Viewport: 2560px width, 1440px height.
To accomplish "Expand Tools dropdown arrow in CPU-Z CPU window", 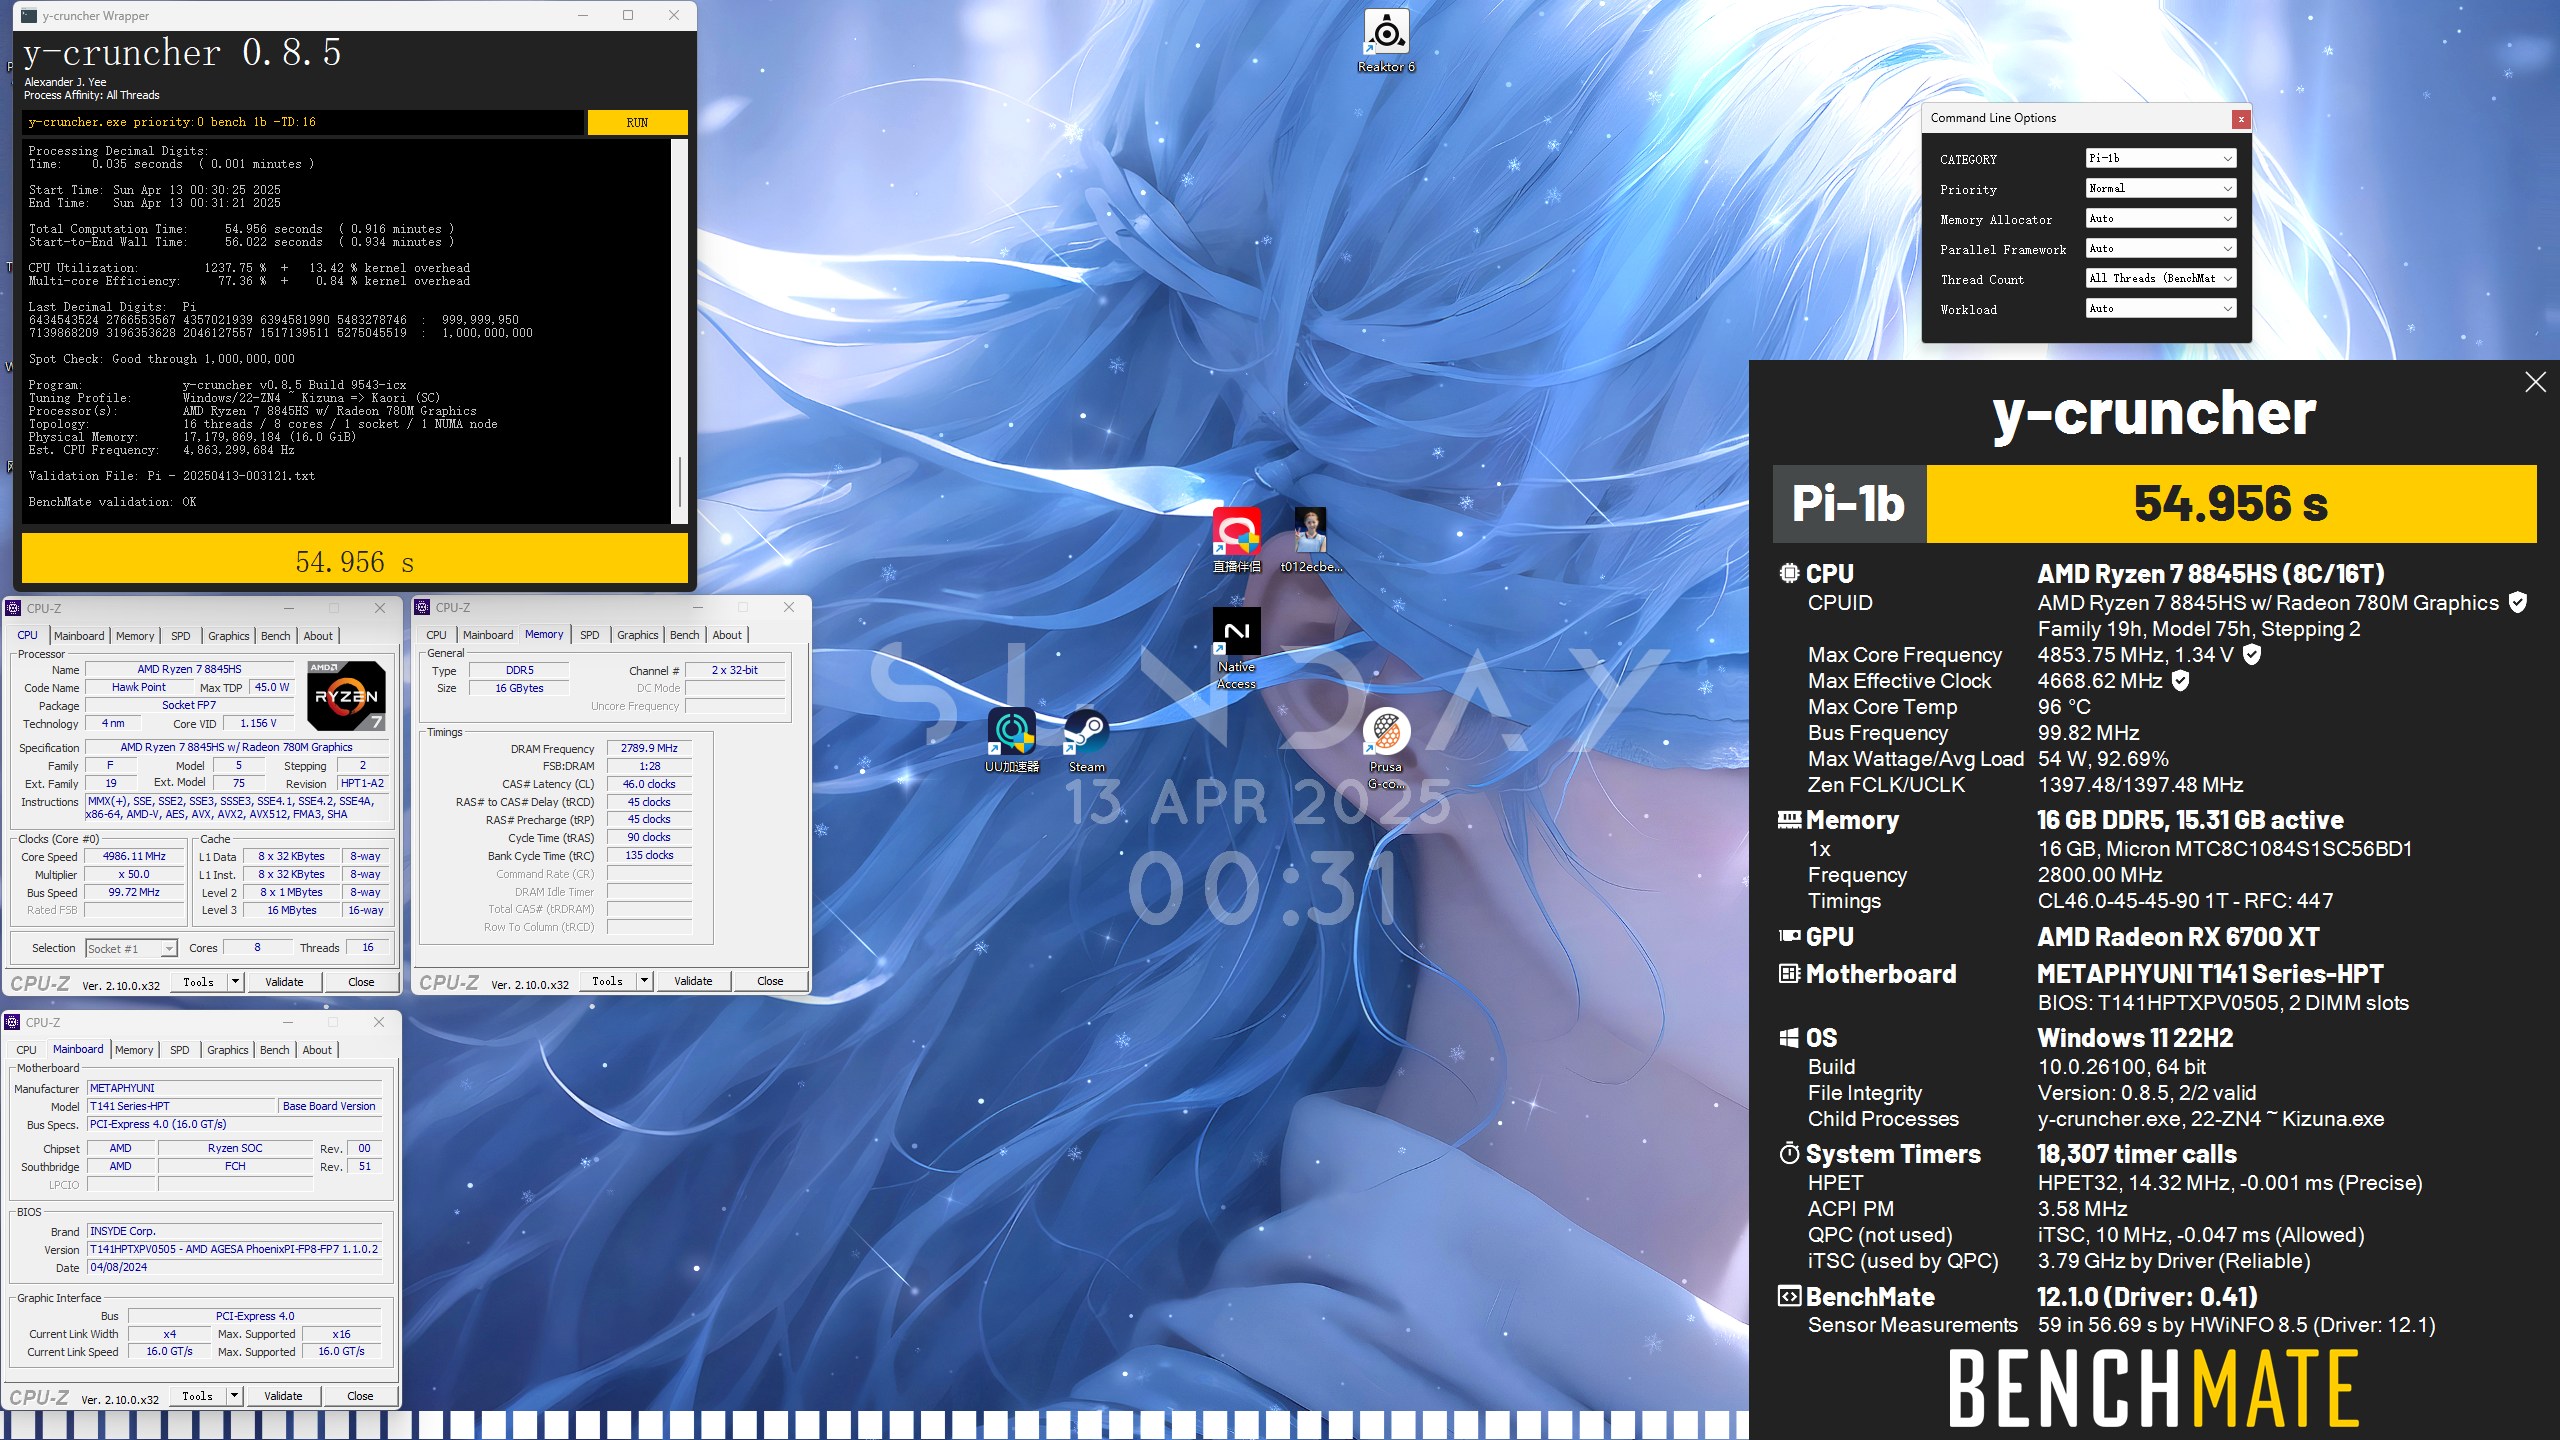I will tap(235, 982).
